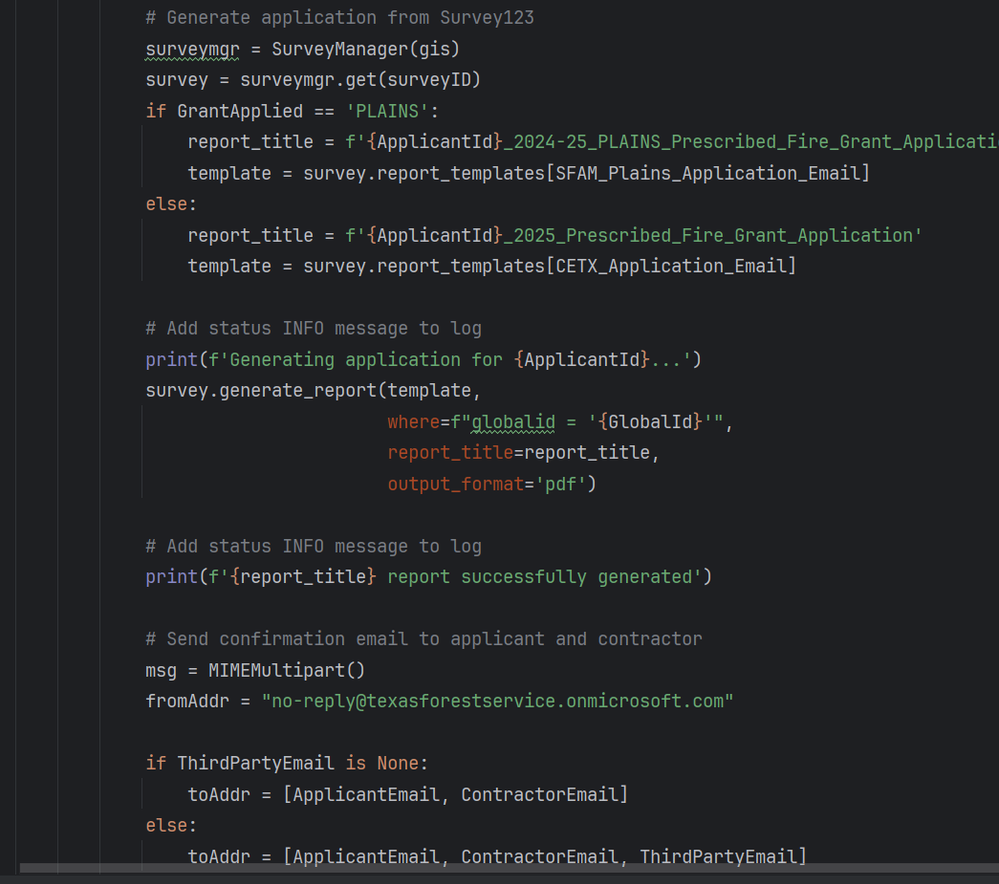Click "output_format='pdf'" argument
Image resolution: width=999 pixels, height=884 pixels.
487,484
